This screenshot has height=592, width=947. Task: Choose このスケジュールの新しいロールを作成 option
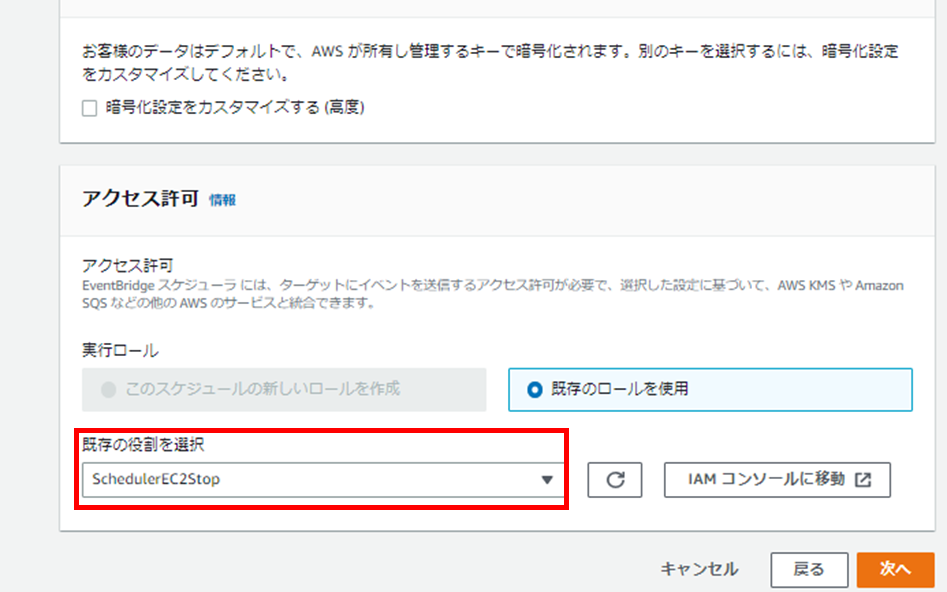tap(116, 390)
